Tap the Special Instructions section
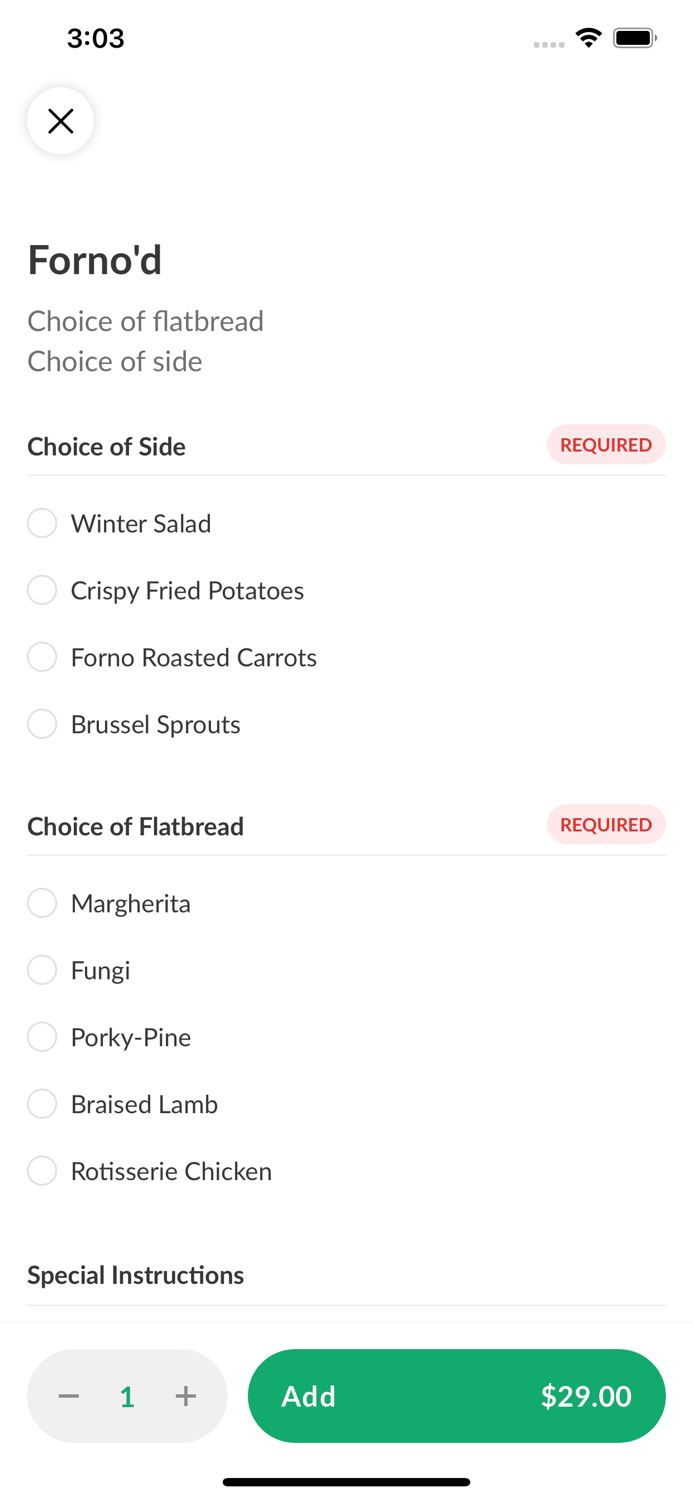Image resolution: width=693 pixels, height=1500 pixels. coord(136,1275)
